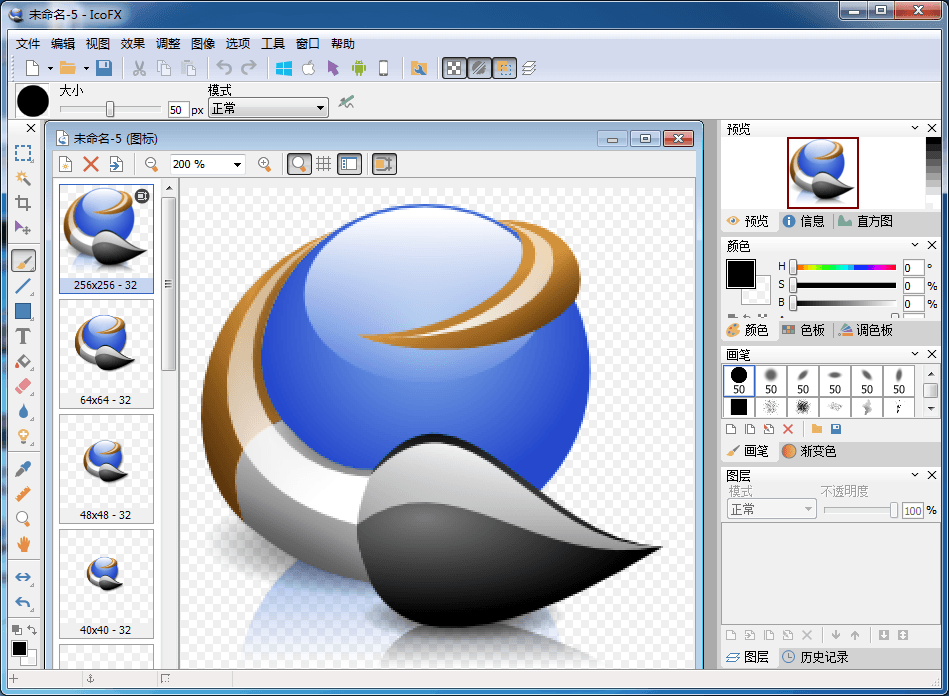Select the crop tool
The image size is (949, 696).
click(23, 203)
